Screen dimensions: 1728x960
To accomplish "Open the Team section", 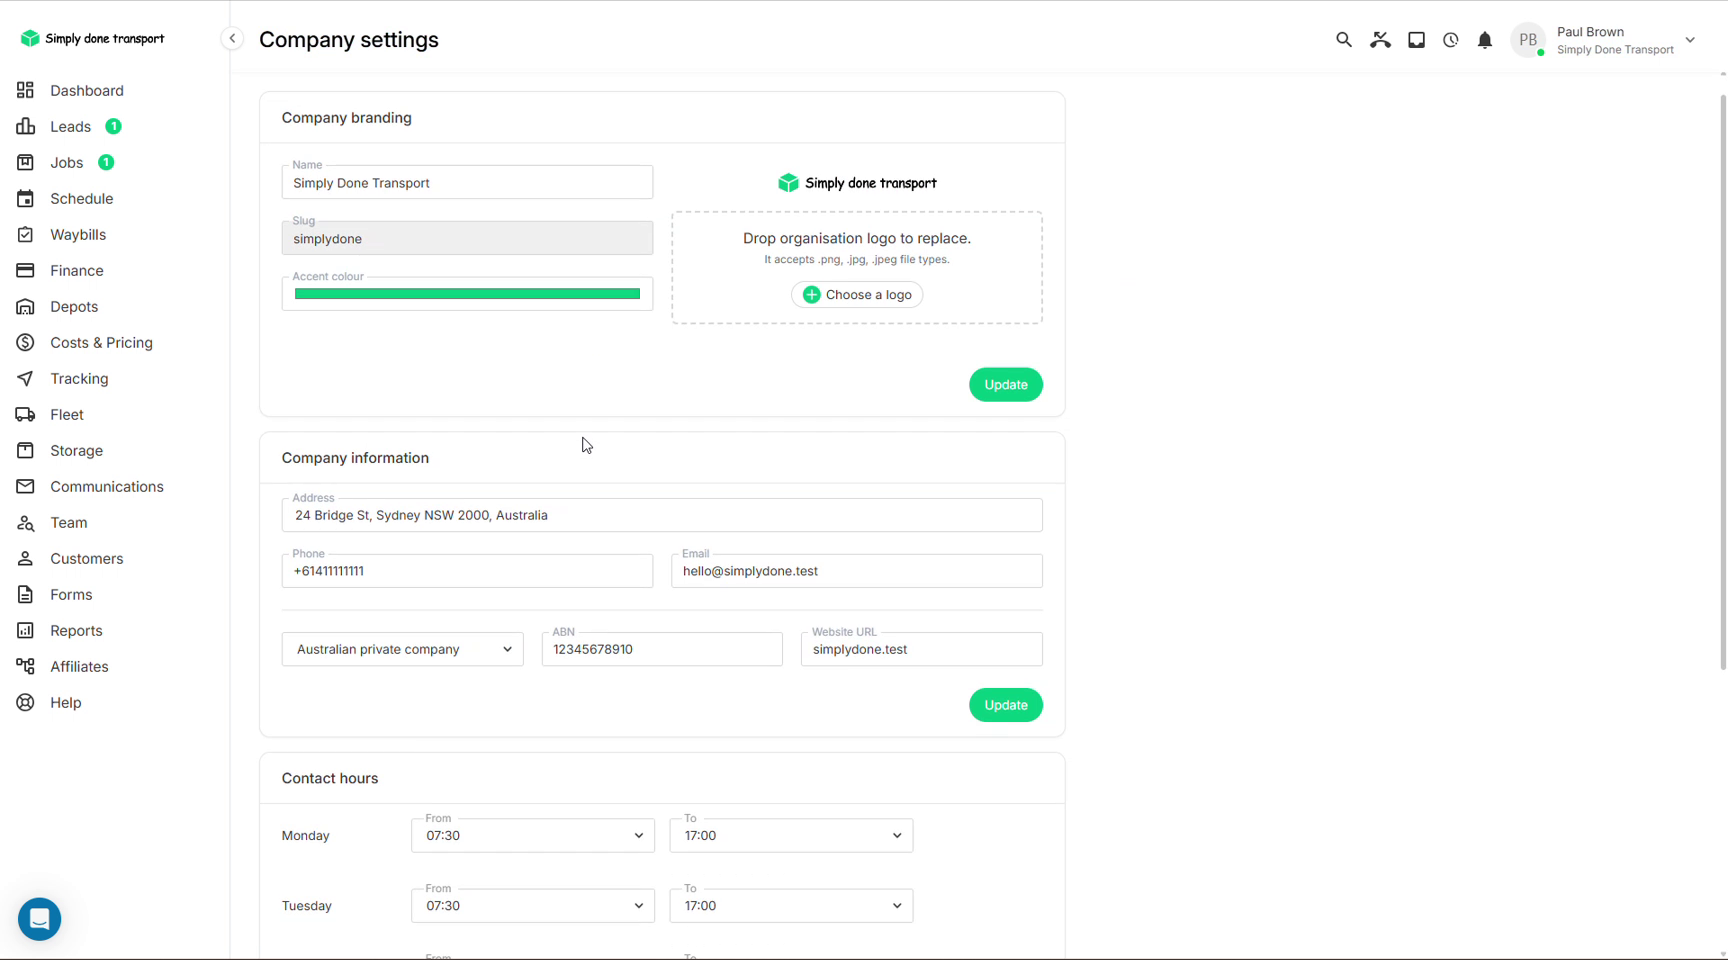I will tap(68, 522).
